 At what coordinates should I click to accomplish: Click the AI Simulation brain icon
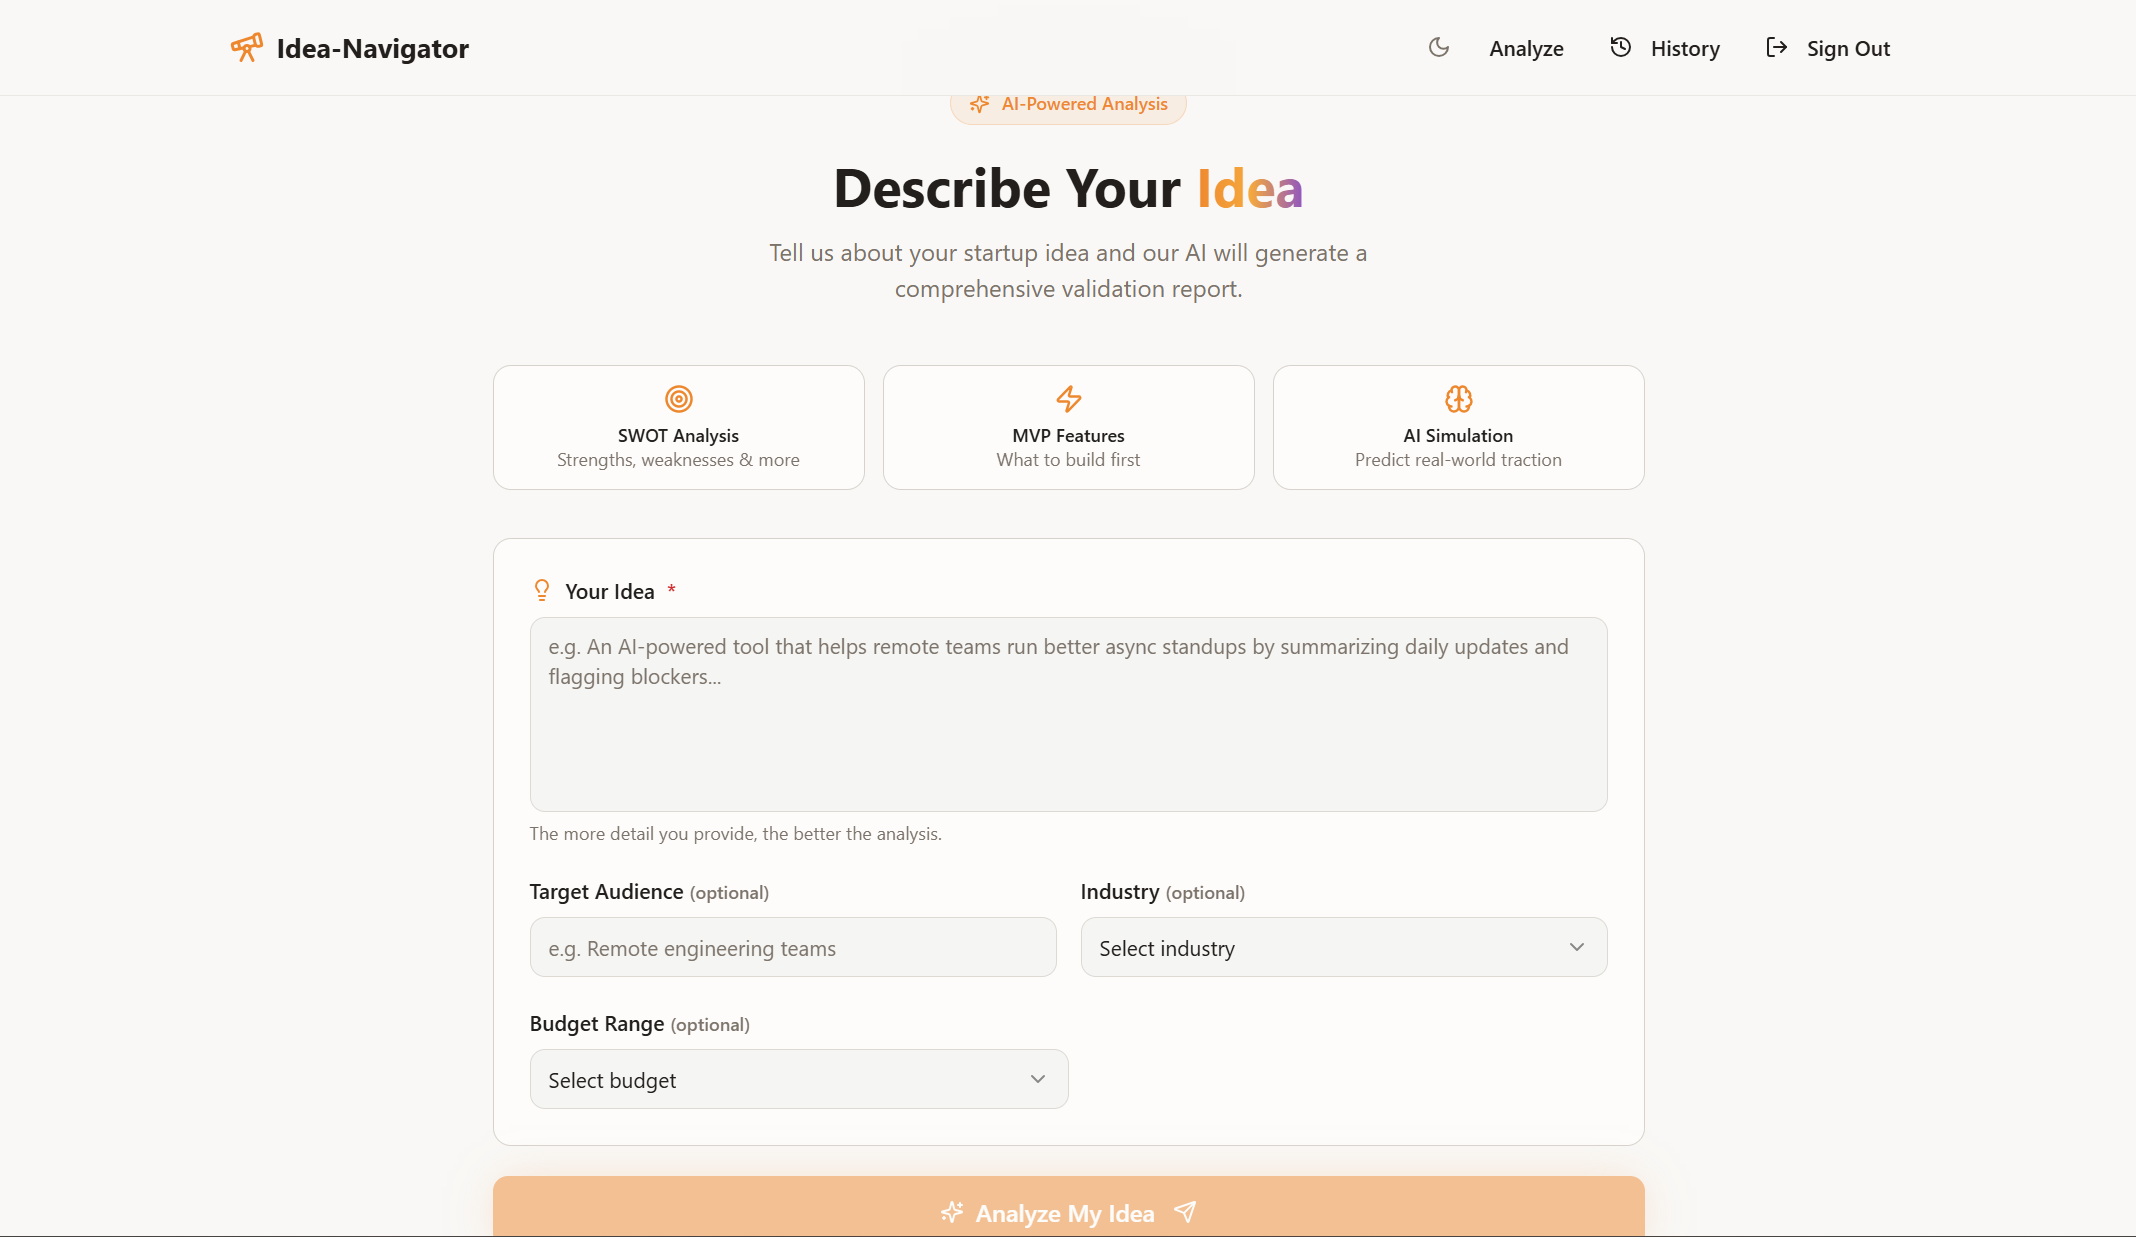coord(1458,399)
